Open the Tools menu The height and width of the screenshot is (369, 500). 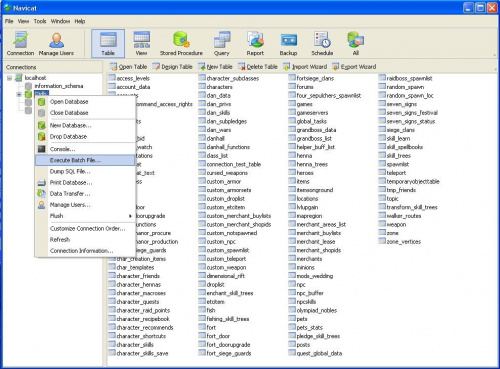pos(40,21)
